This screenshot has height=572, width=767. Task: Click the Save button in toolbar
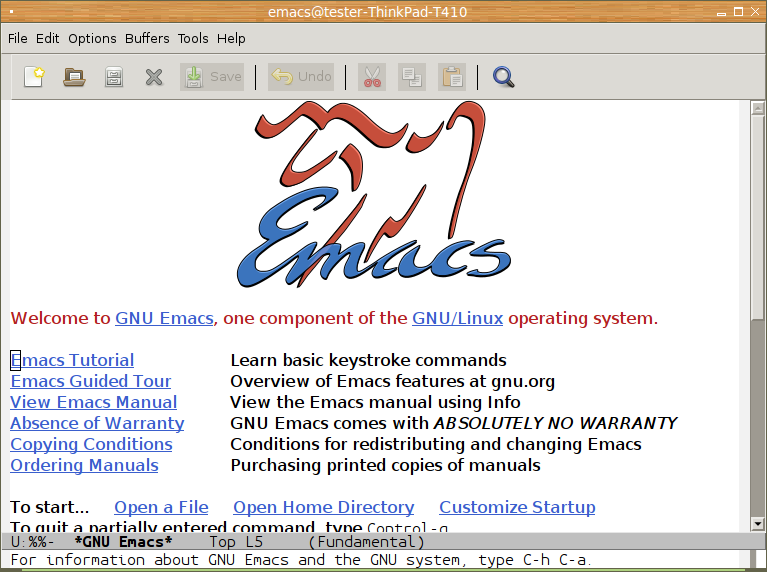[x=212, y=77]
